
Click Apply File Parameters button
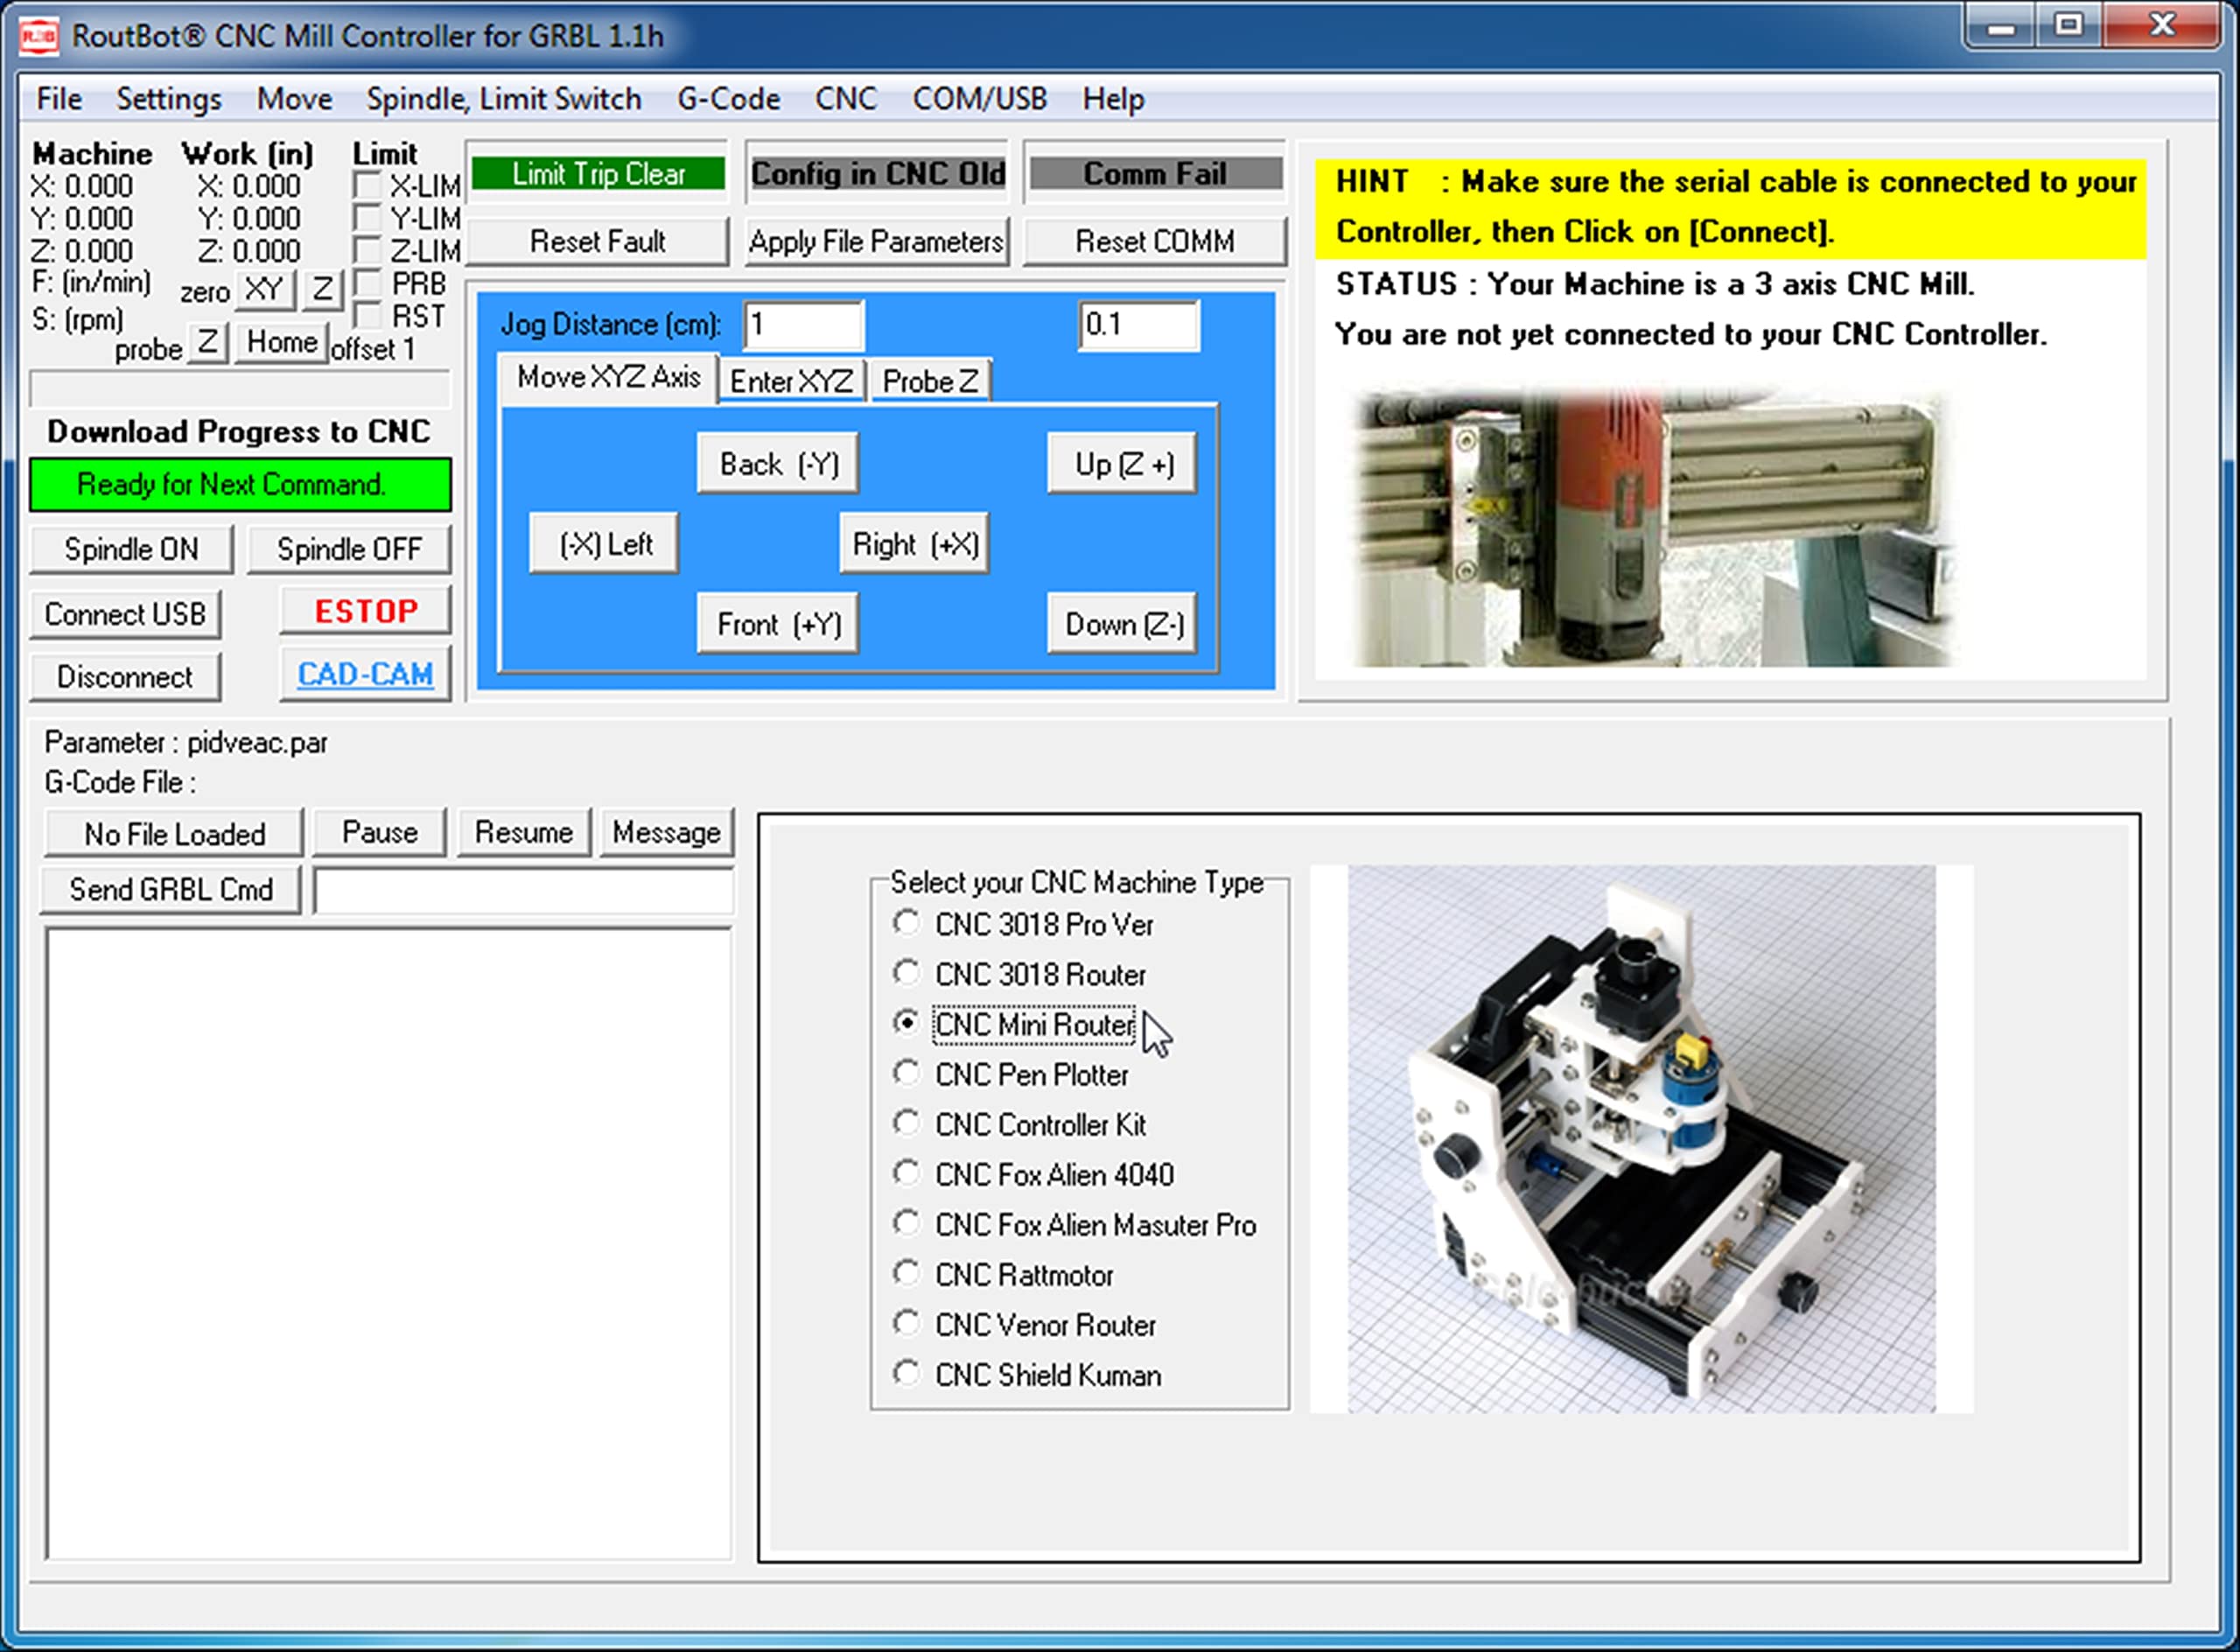click(877, 241)
